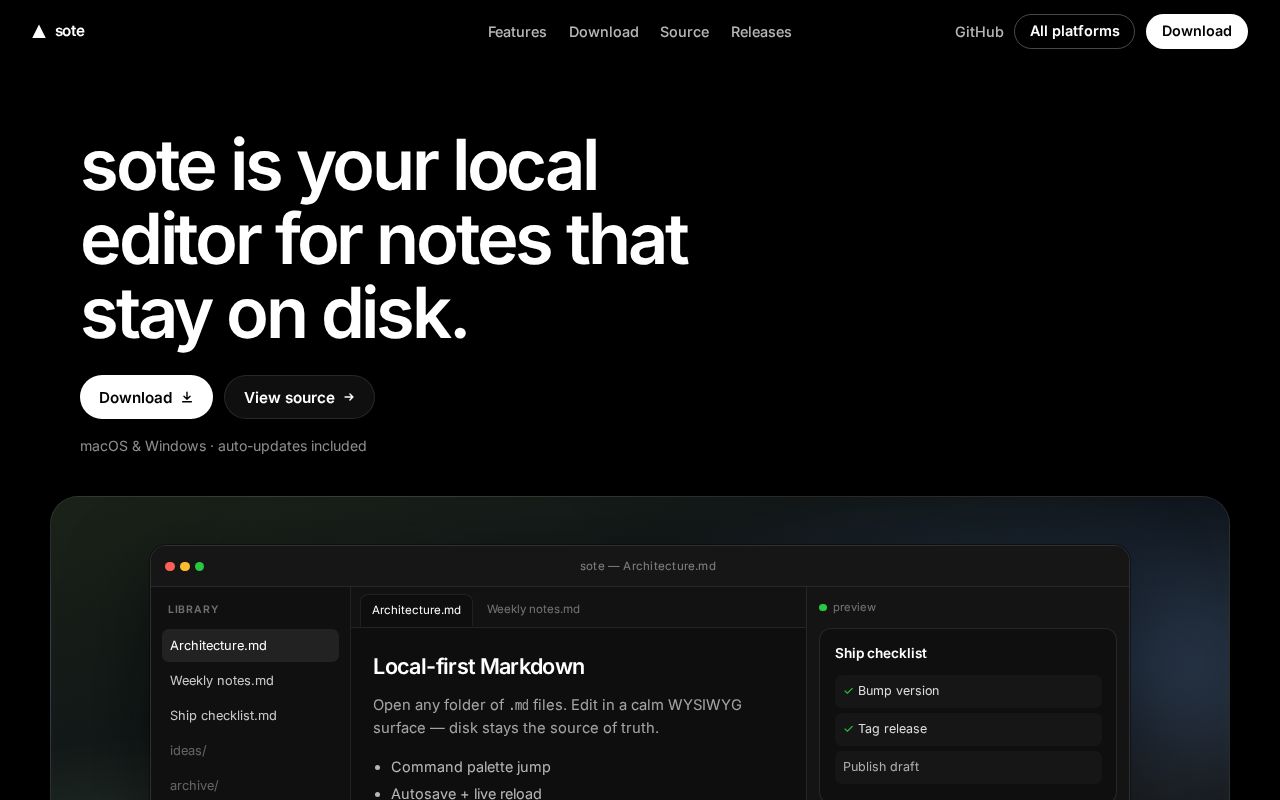Open the Source nav link

click(685, 32)
